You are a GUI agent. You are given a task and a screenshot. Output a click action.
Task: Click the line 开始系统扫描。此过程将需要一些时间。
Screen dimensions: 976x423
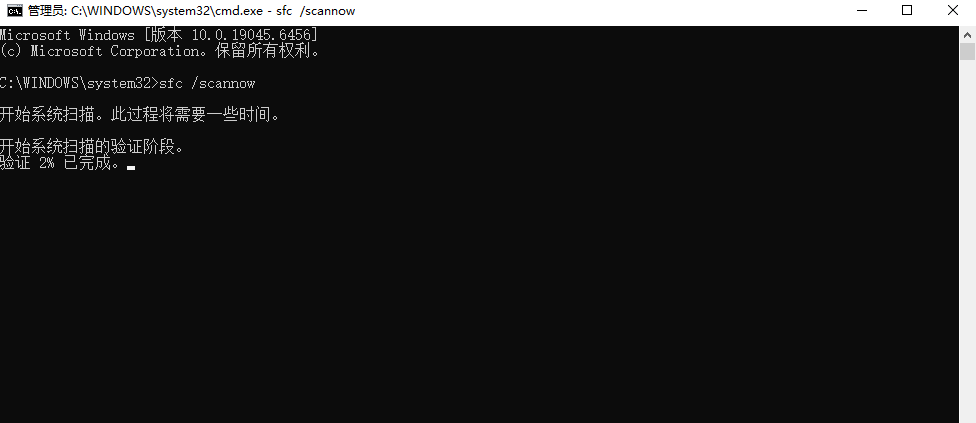[140, 115]
